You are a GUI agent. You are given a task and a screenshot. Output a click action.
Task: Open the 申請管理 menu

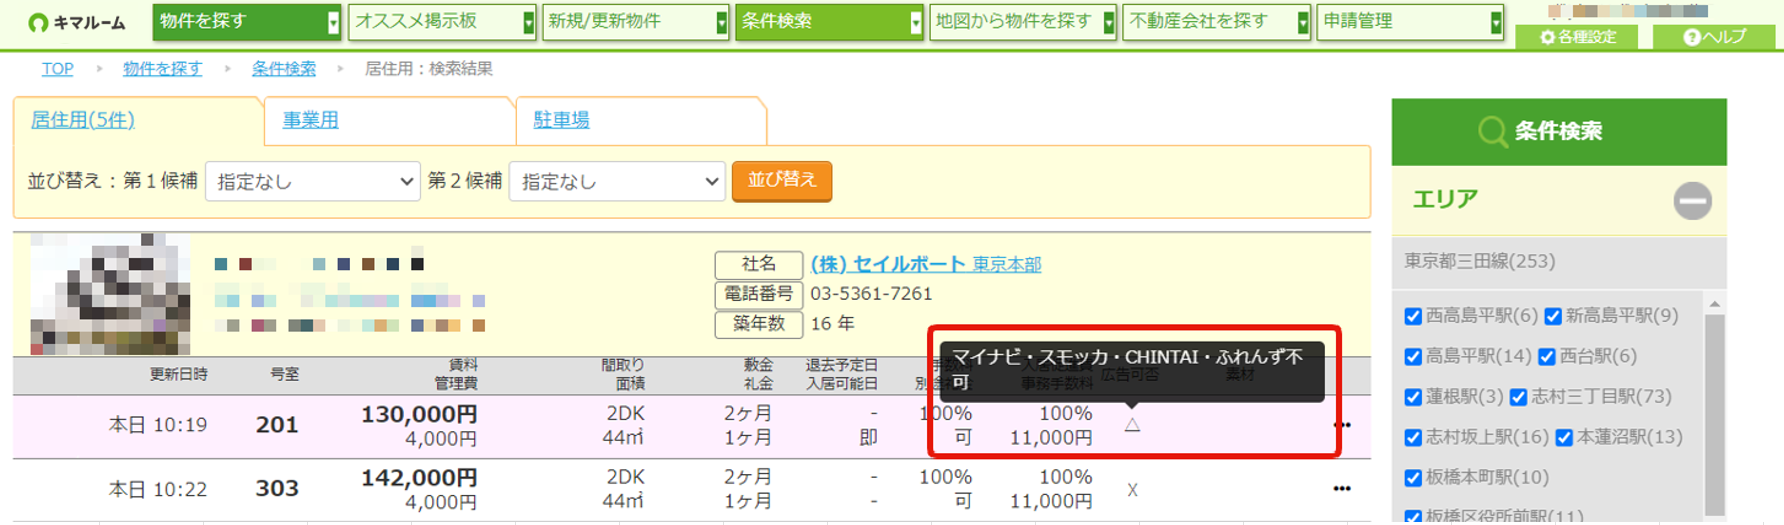pyautogui.click(x=1410, y=21)
